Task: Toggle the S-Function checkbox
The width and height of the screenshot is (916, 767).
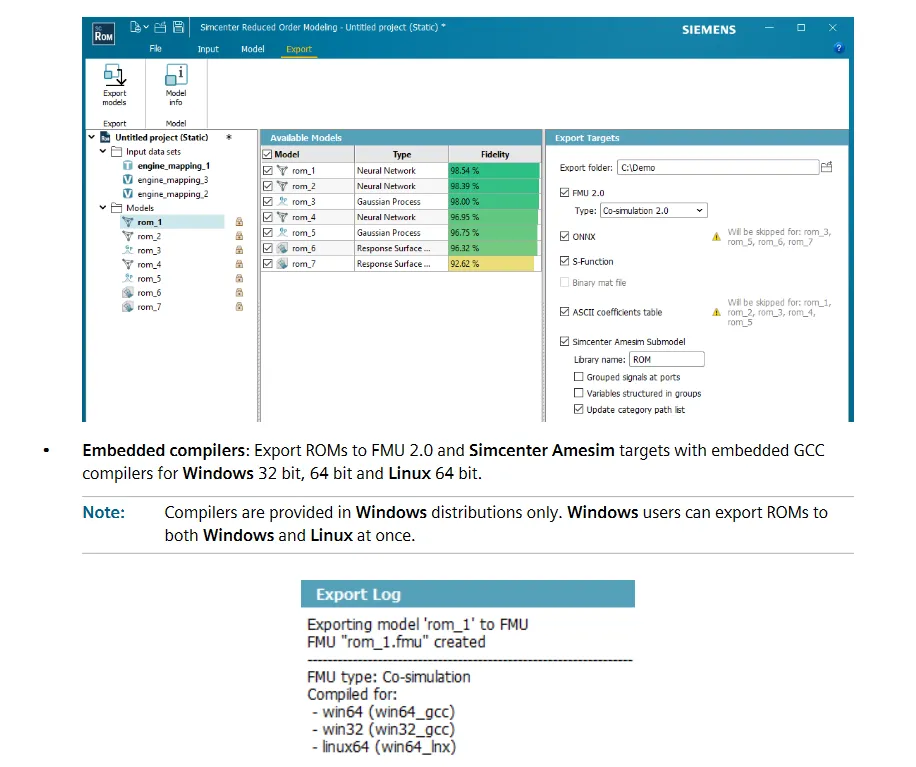Action: (564, 261)
